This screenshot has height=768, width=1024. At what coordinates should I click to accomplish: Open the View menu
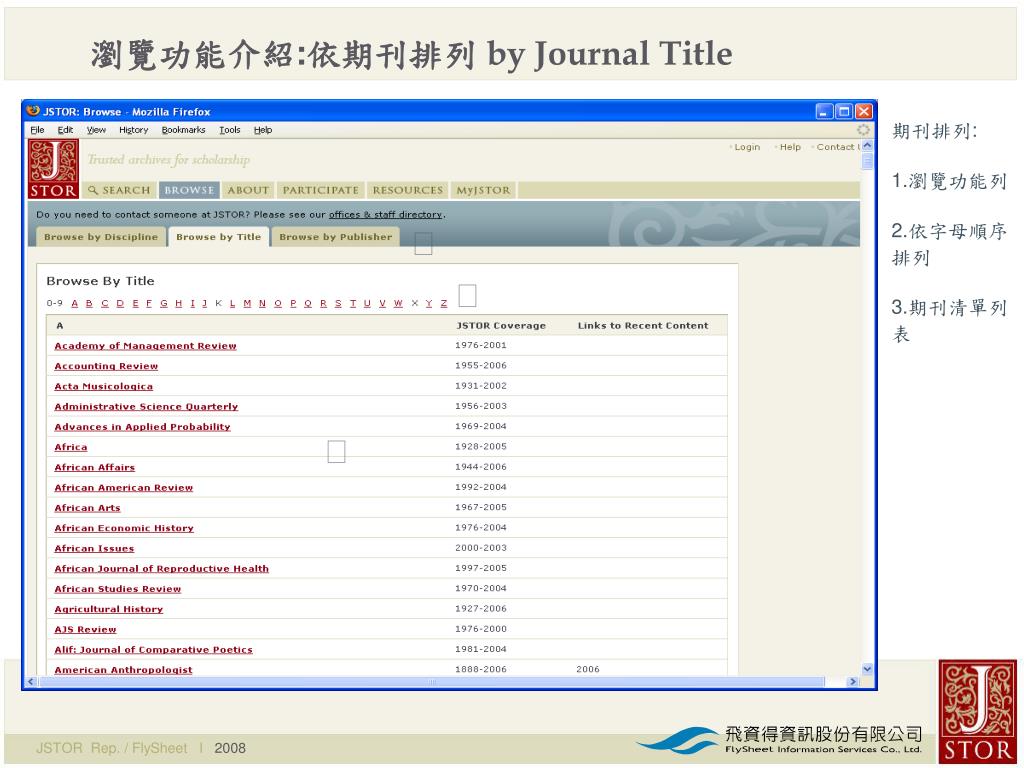click(96, 130)
